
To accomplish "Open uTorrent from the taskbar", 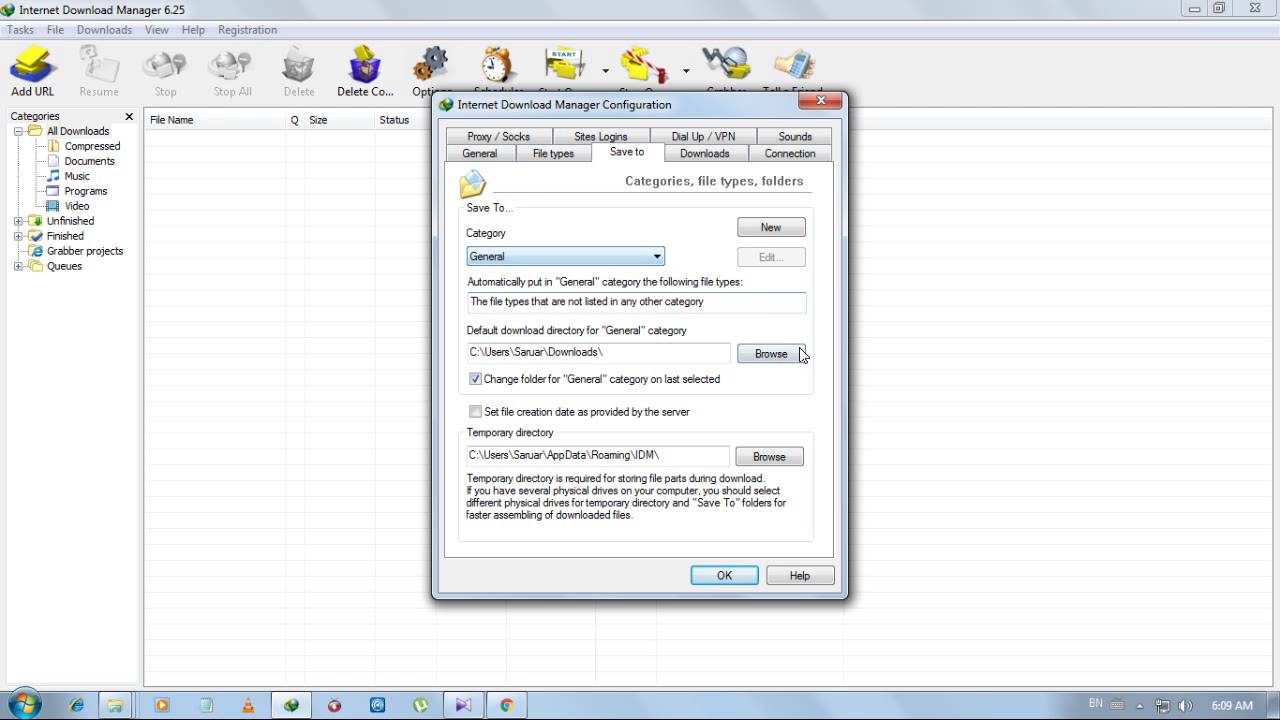I will coord(421,705).
